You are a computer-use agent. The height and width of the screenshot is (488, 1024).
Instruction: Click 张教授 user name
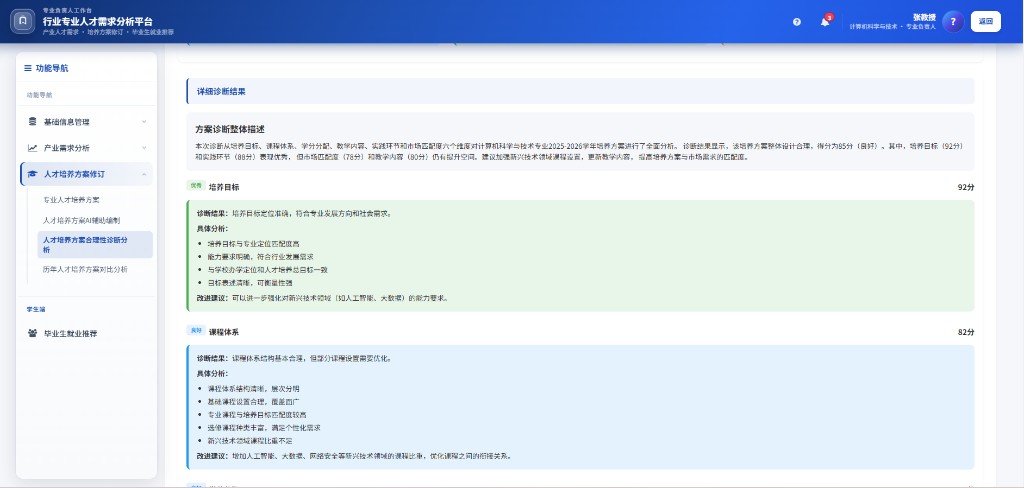[x=924, y=17]
